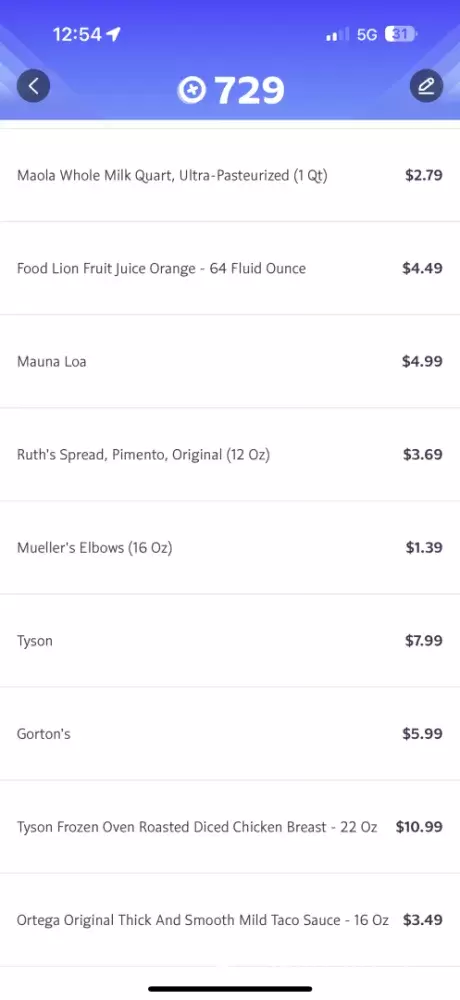Tap the location arrow in status bar

[x=114, y=34]
